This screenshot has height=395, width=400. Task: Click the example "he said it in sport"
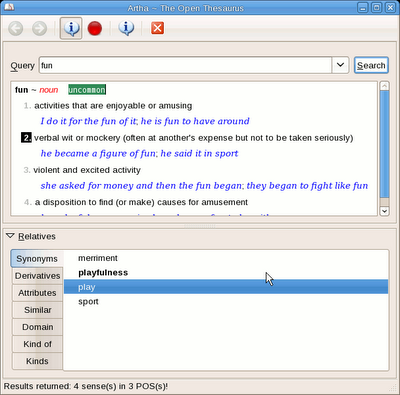pos(199,153)
